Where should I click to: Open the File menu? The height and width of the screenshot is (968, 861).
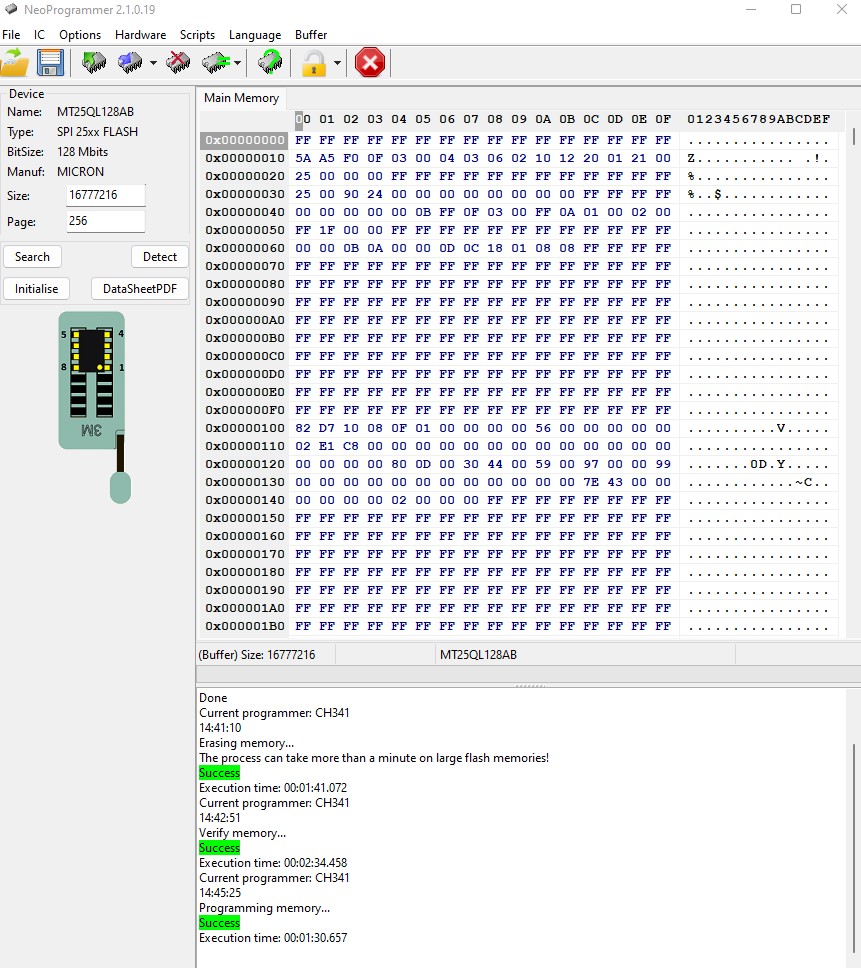(x=11, y=35)
